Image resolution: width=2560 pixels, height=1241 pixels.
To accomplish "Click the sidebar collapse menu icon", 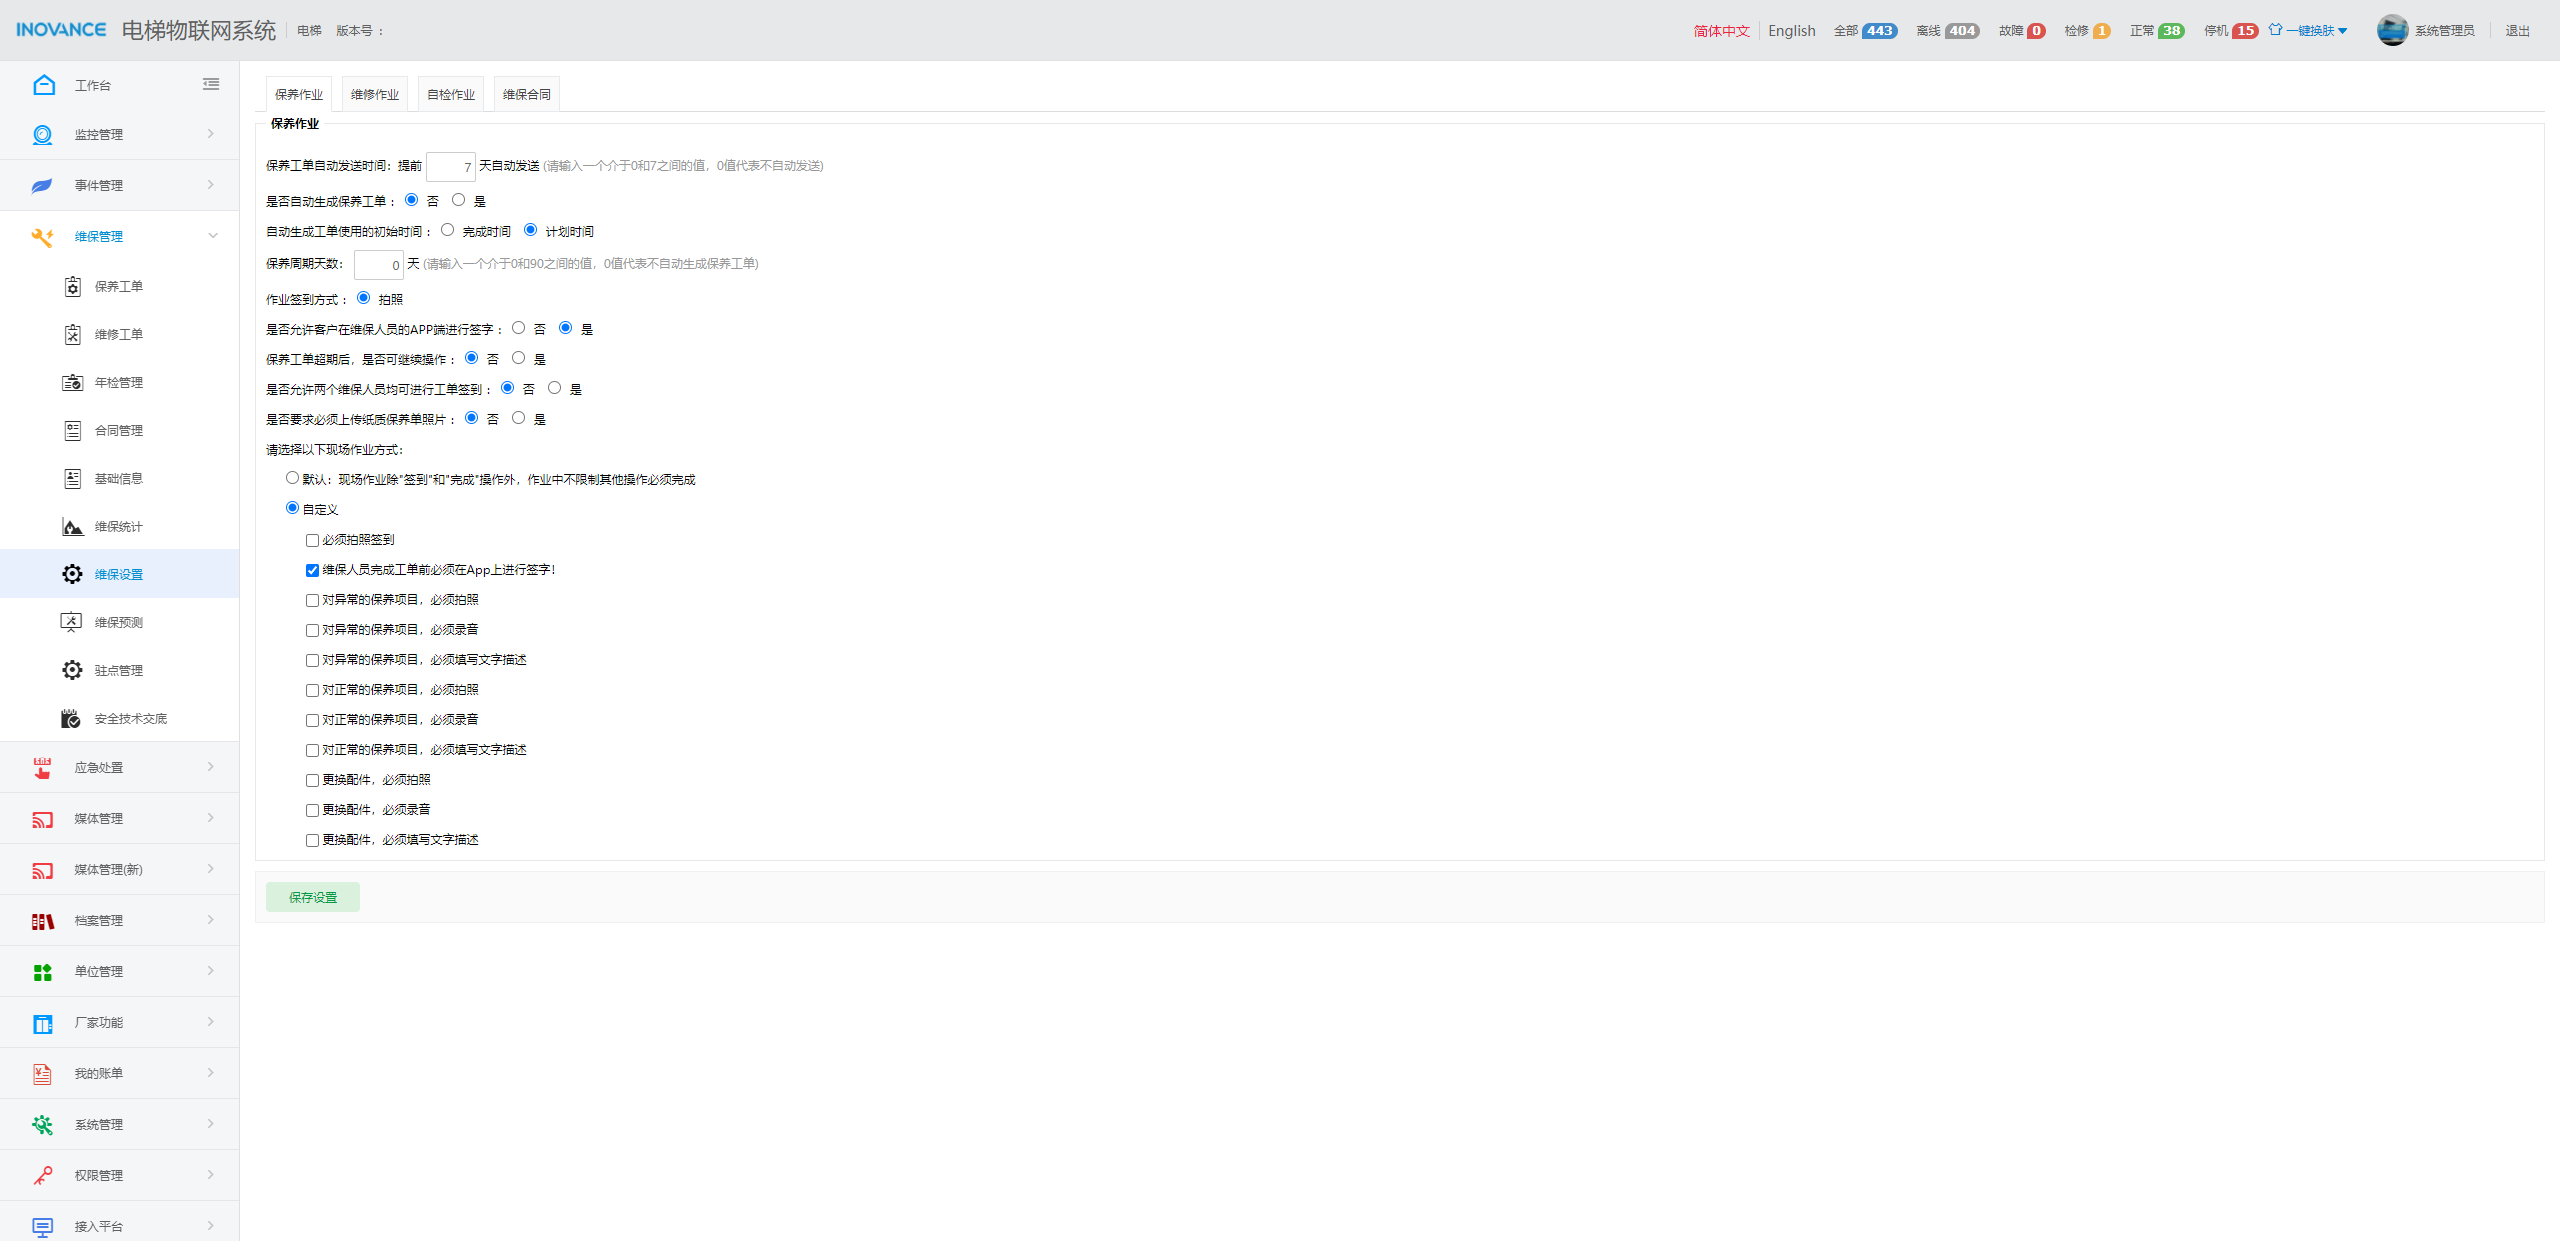I will click(211, 84).
